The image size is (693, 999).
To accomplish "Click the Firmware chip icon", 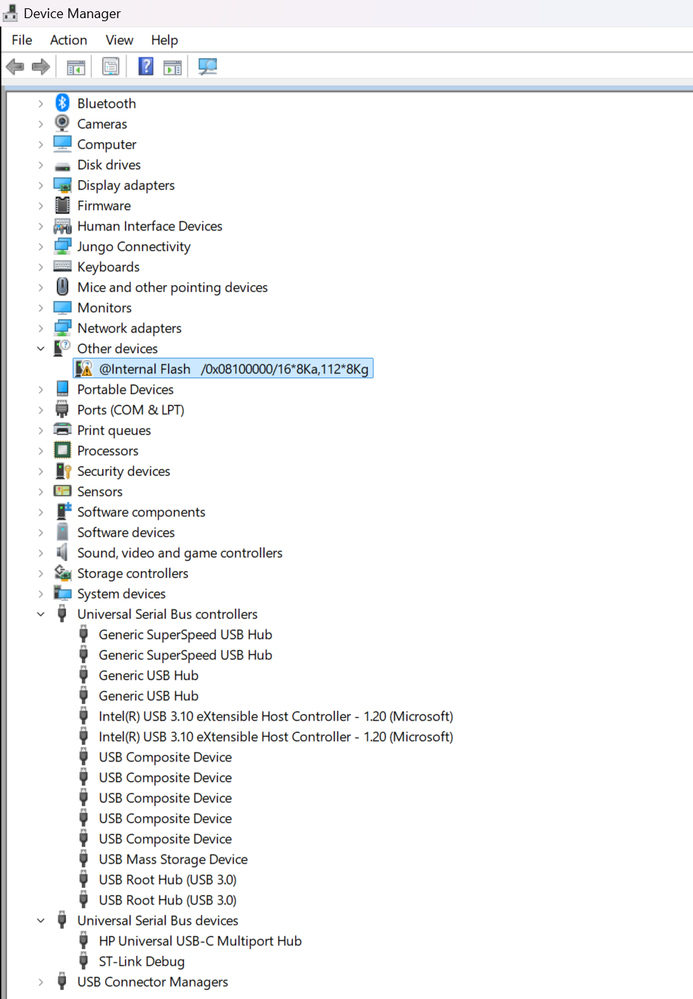I will 62,205.
